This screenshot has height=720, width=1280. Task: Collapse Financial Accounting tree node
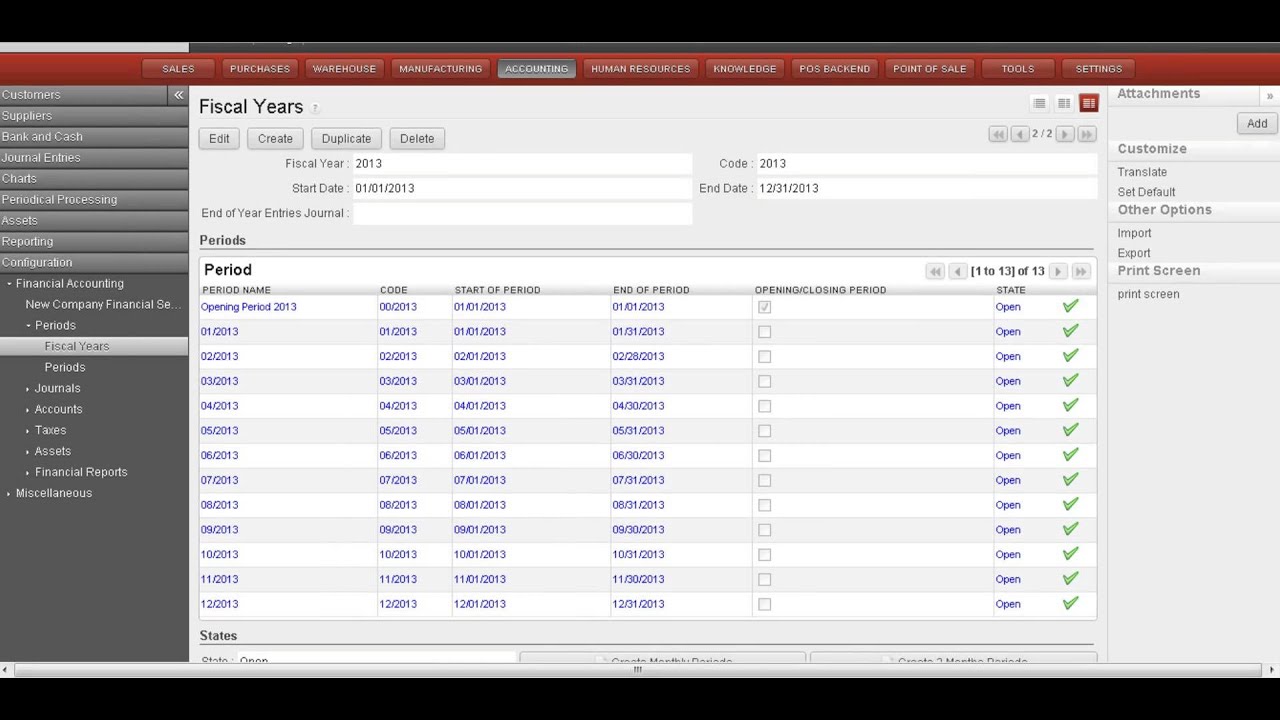[9, 284]
